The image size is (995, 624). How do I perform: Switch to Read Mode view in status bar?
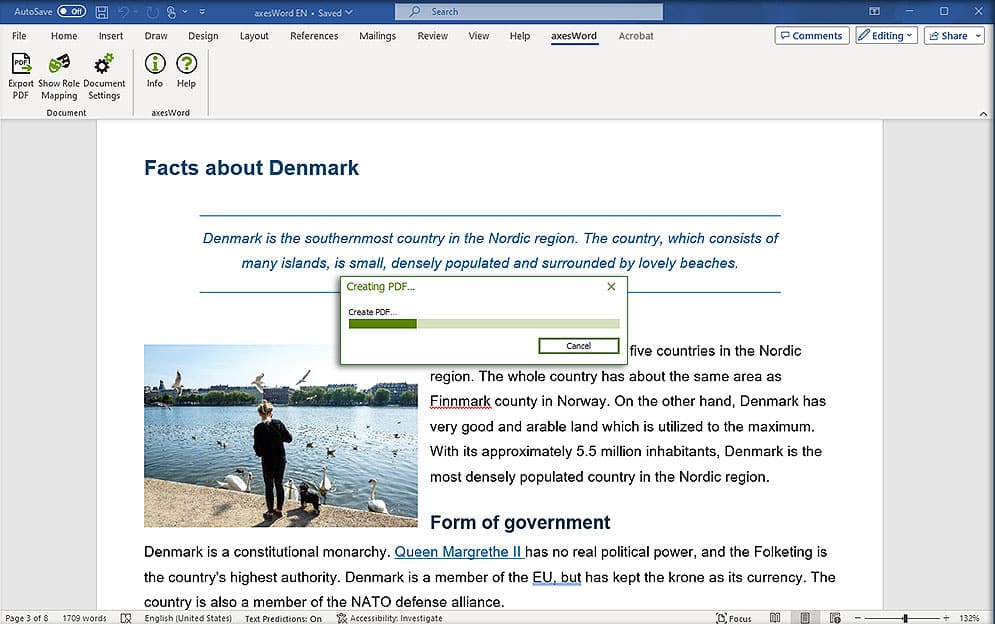[x=776, y=618]
